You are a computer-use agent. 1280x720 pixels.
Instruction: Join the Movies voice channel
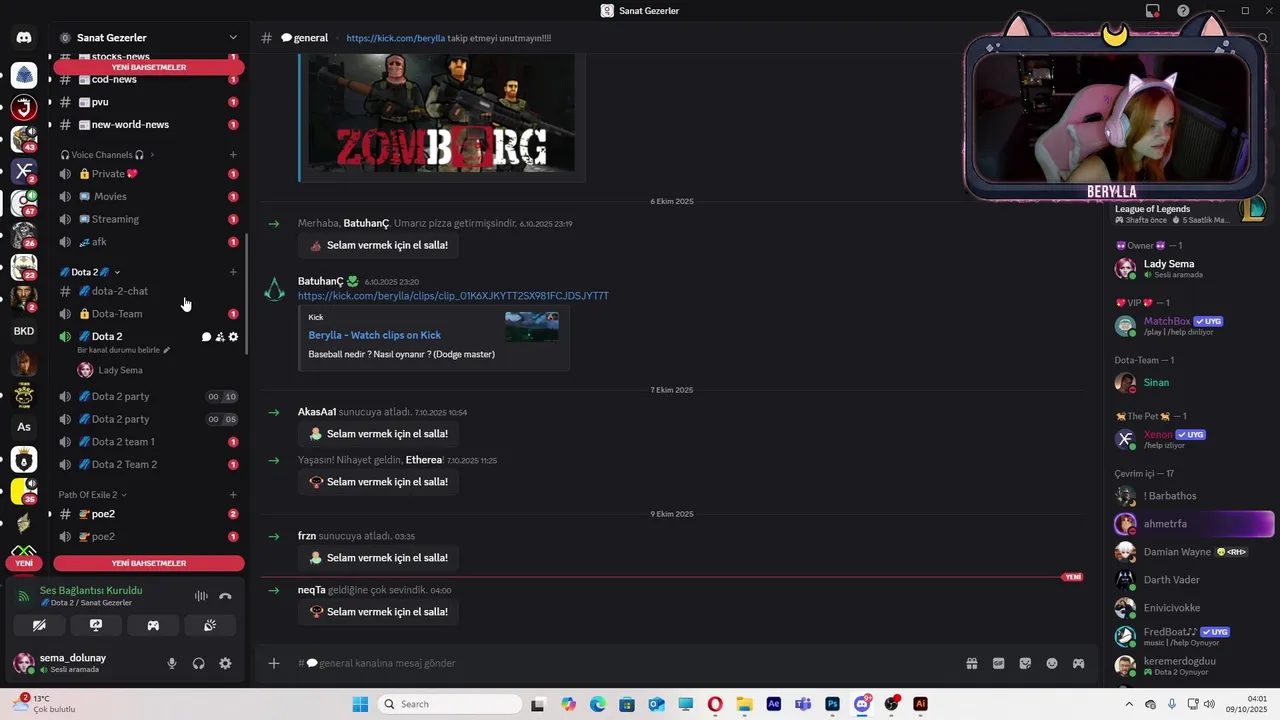[149, 196]
